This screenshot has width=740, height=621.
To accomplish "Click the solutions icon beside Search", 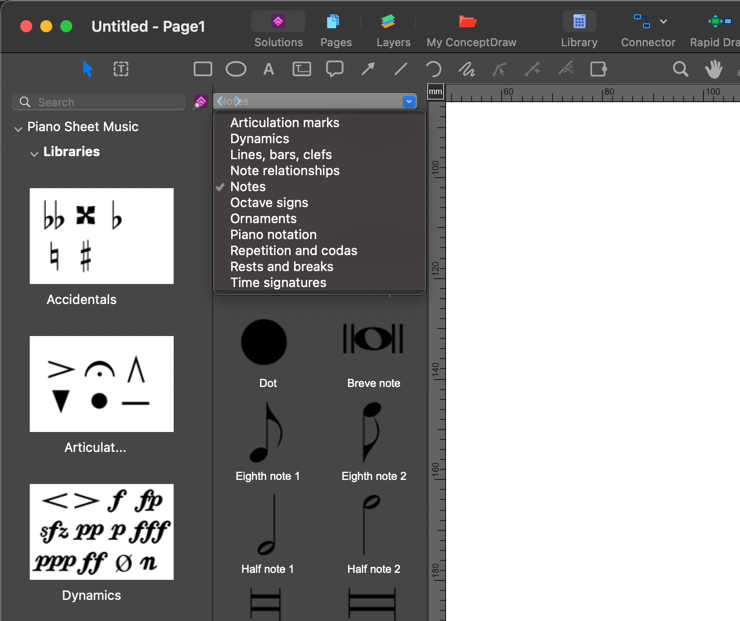I will click(201, 101).
